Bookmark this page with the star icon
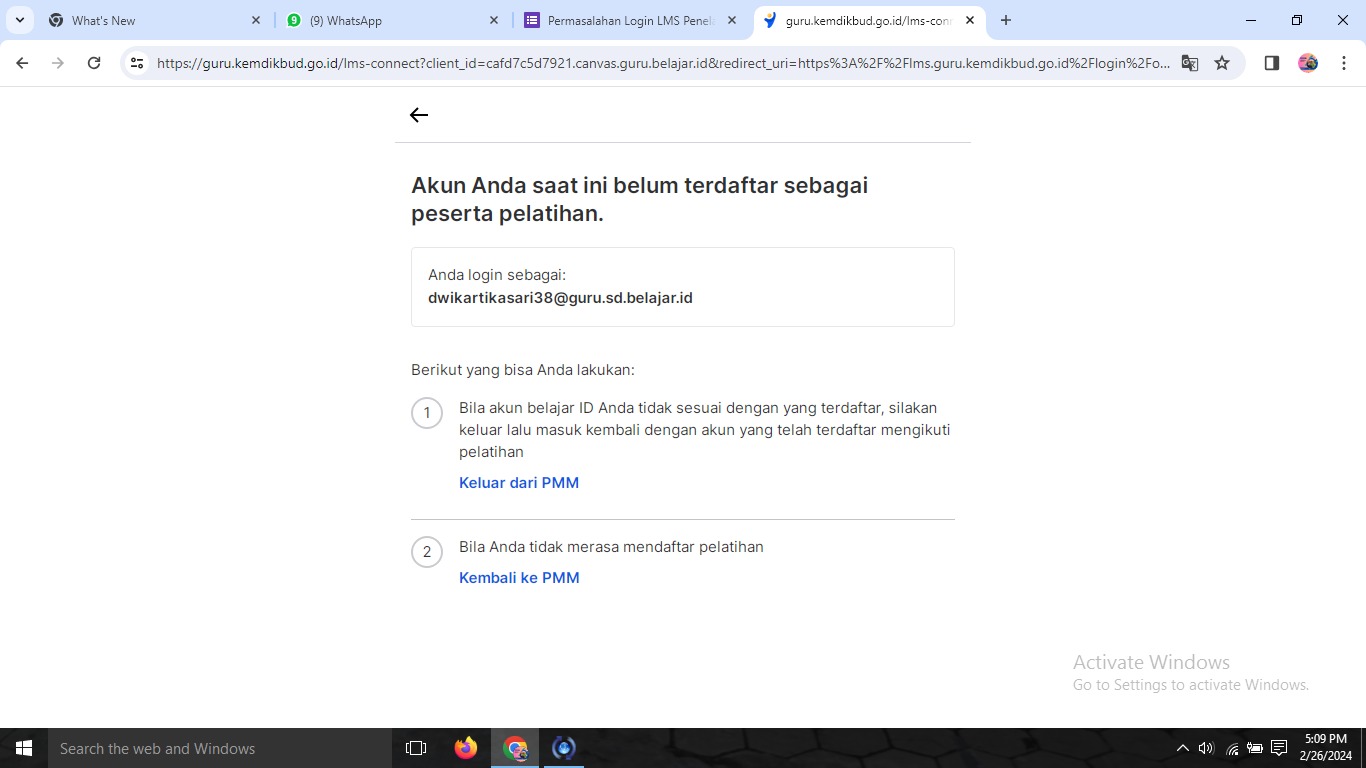Viewport: 1366px width, 768px height. 1222,63
